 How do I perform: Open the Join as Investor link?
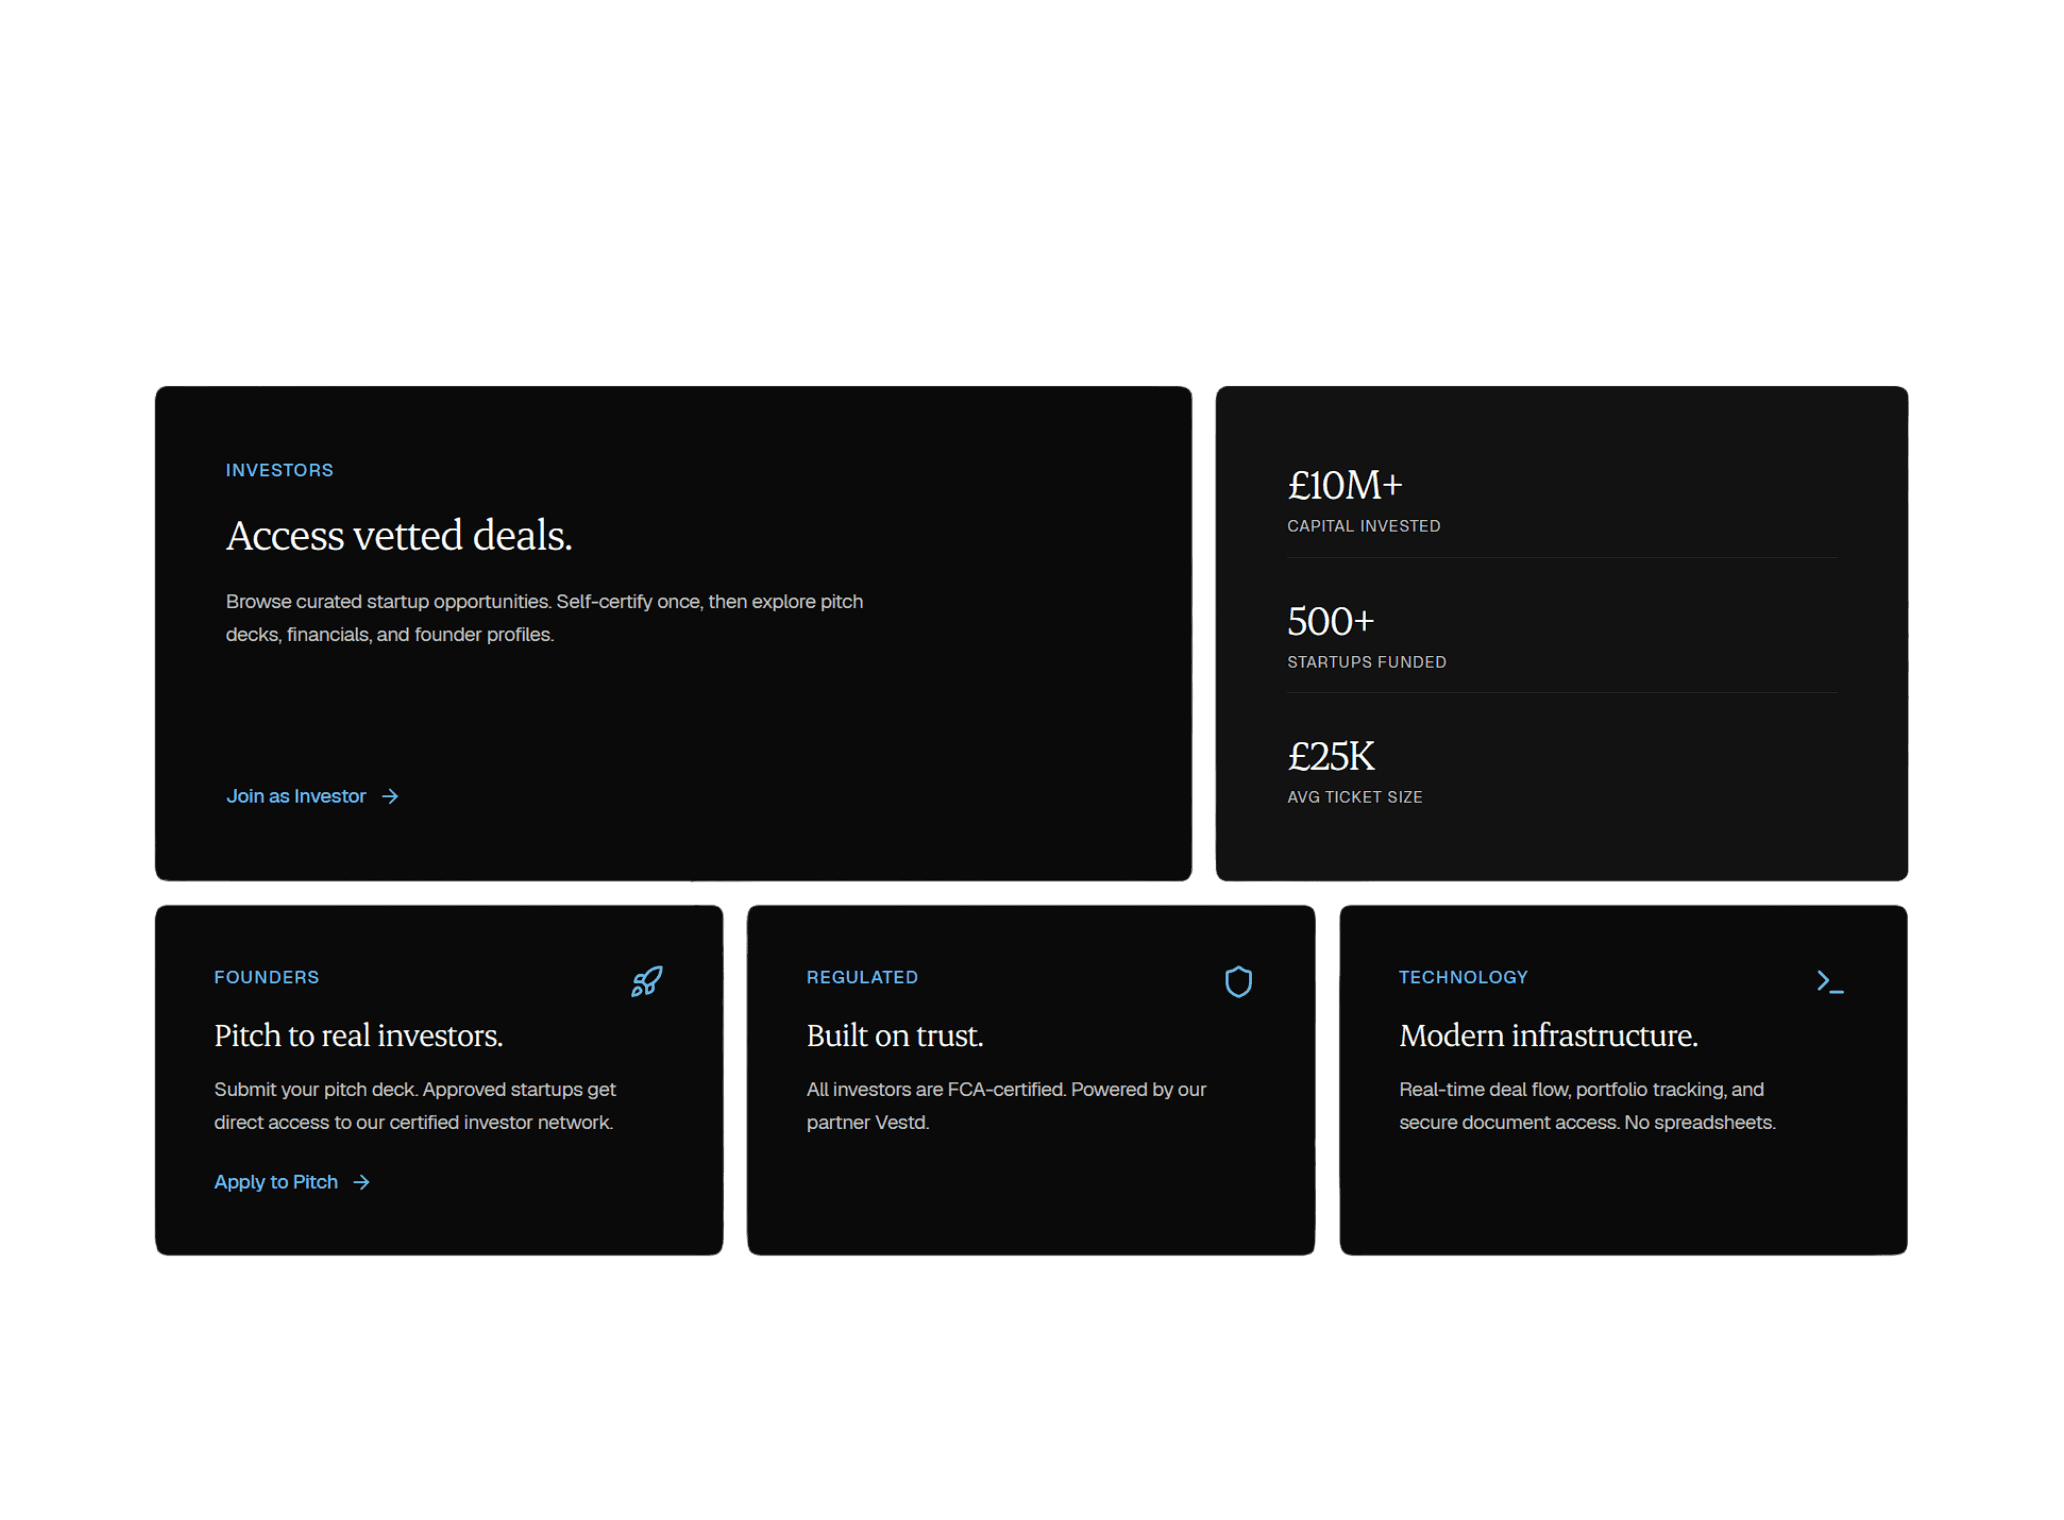coord(296,796)
